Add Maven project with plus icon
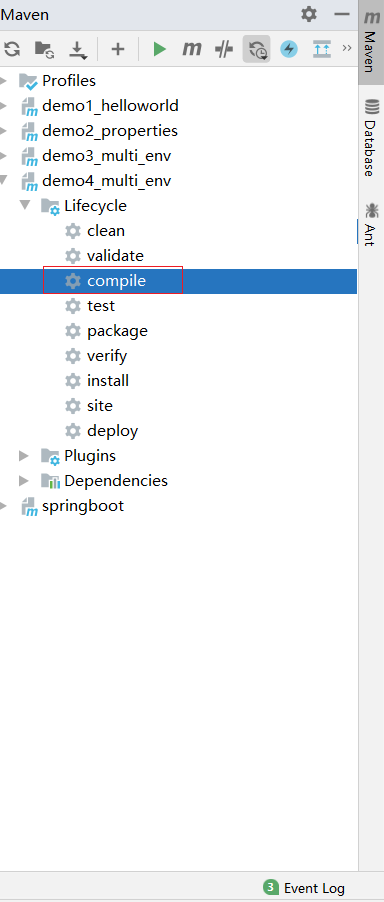Image resolution: width=384 pixels, height=902 pixels. [118, 49]
